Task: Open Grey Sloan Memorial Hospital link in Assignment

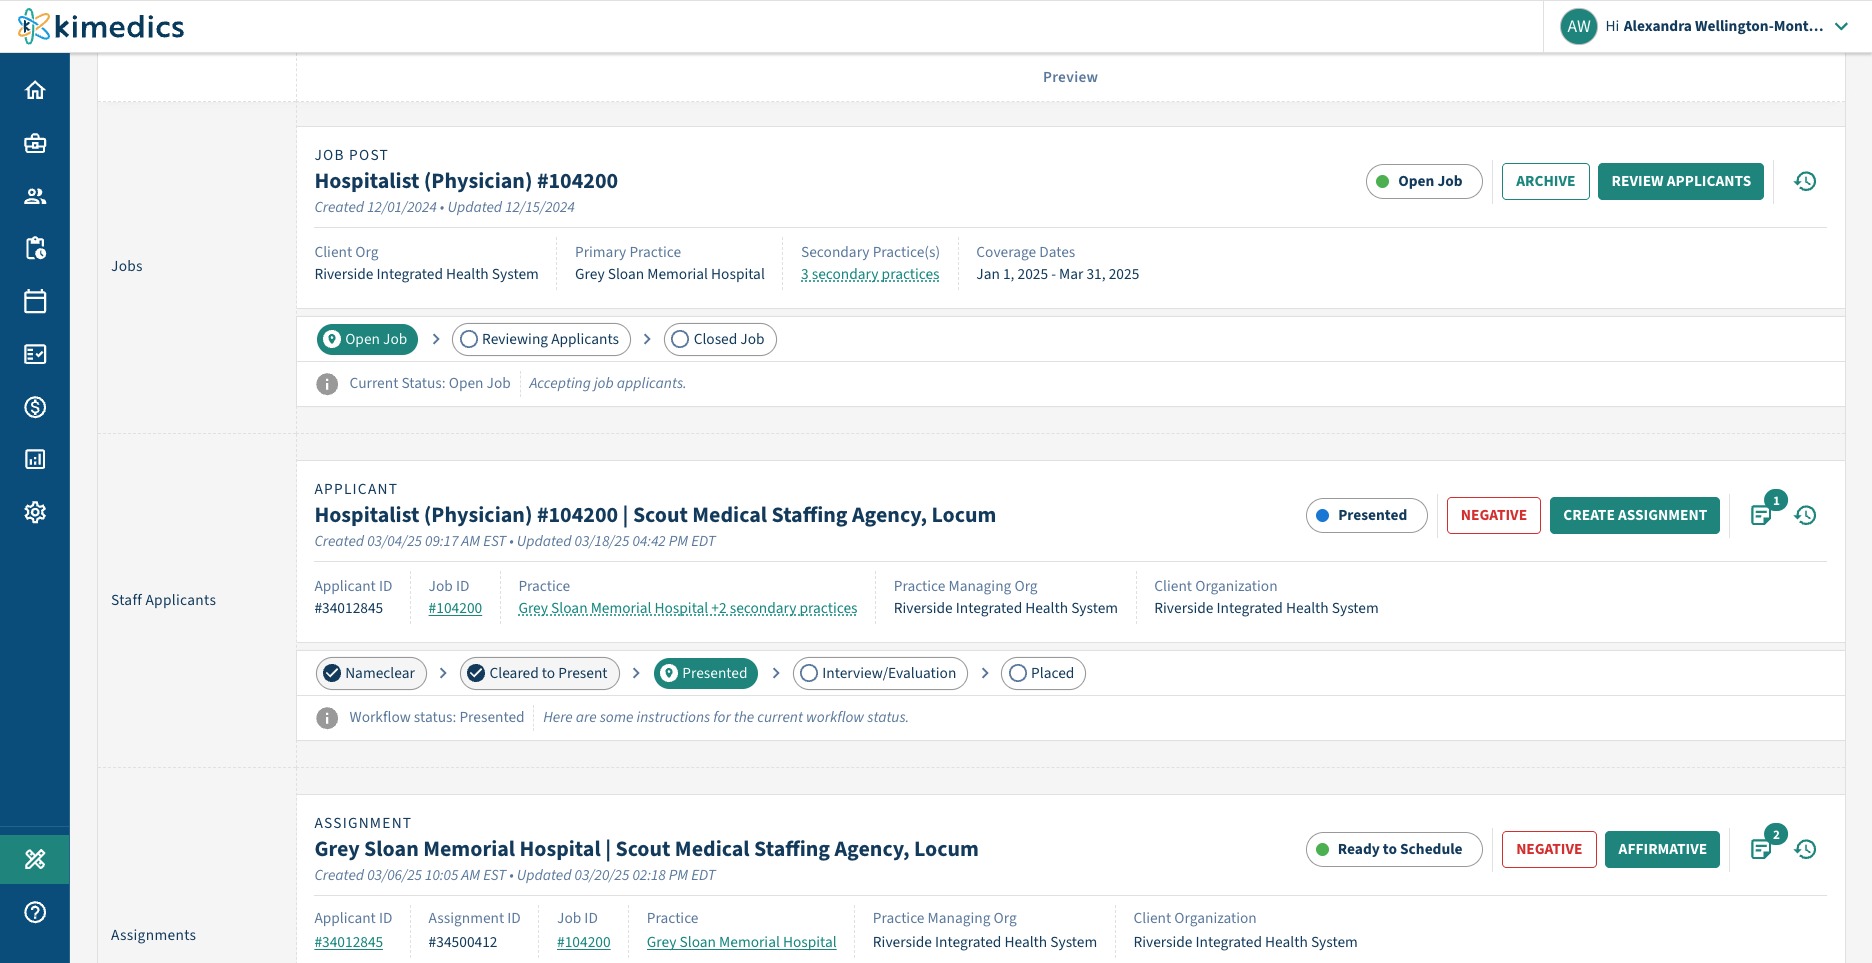Action: 742,942
